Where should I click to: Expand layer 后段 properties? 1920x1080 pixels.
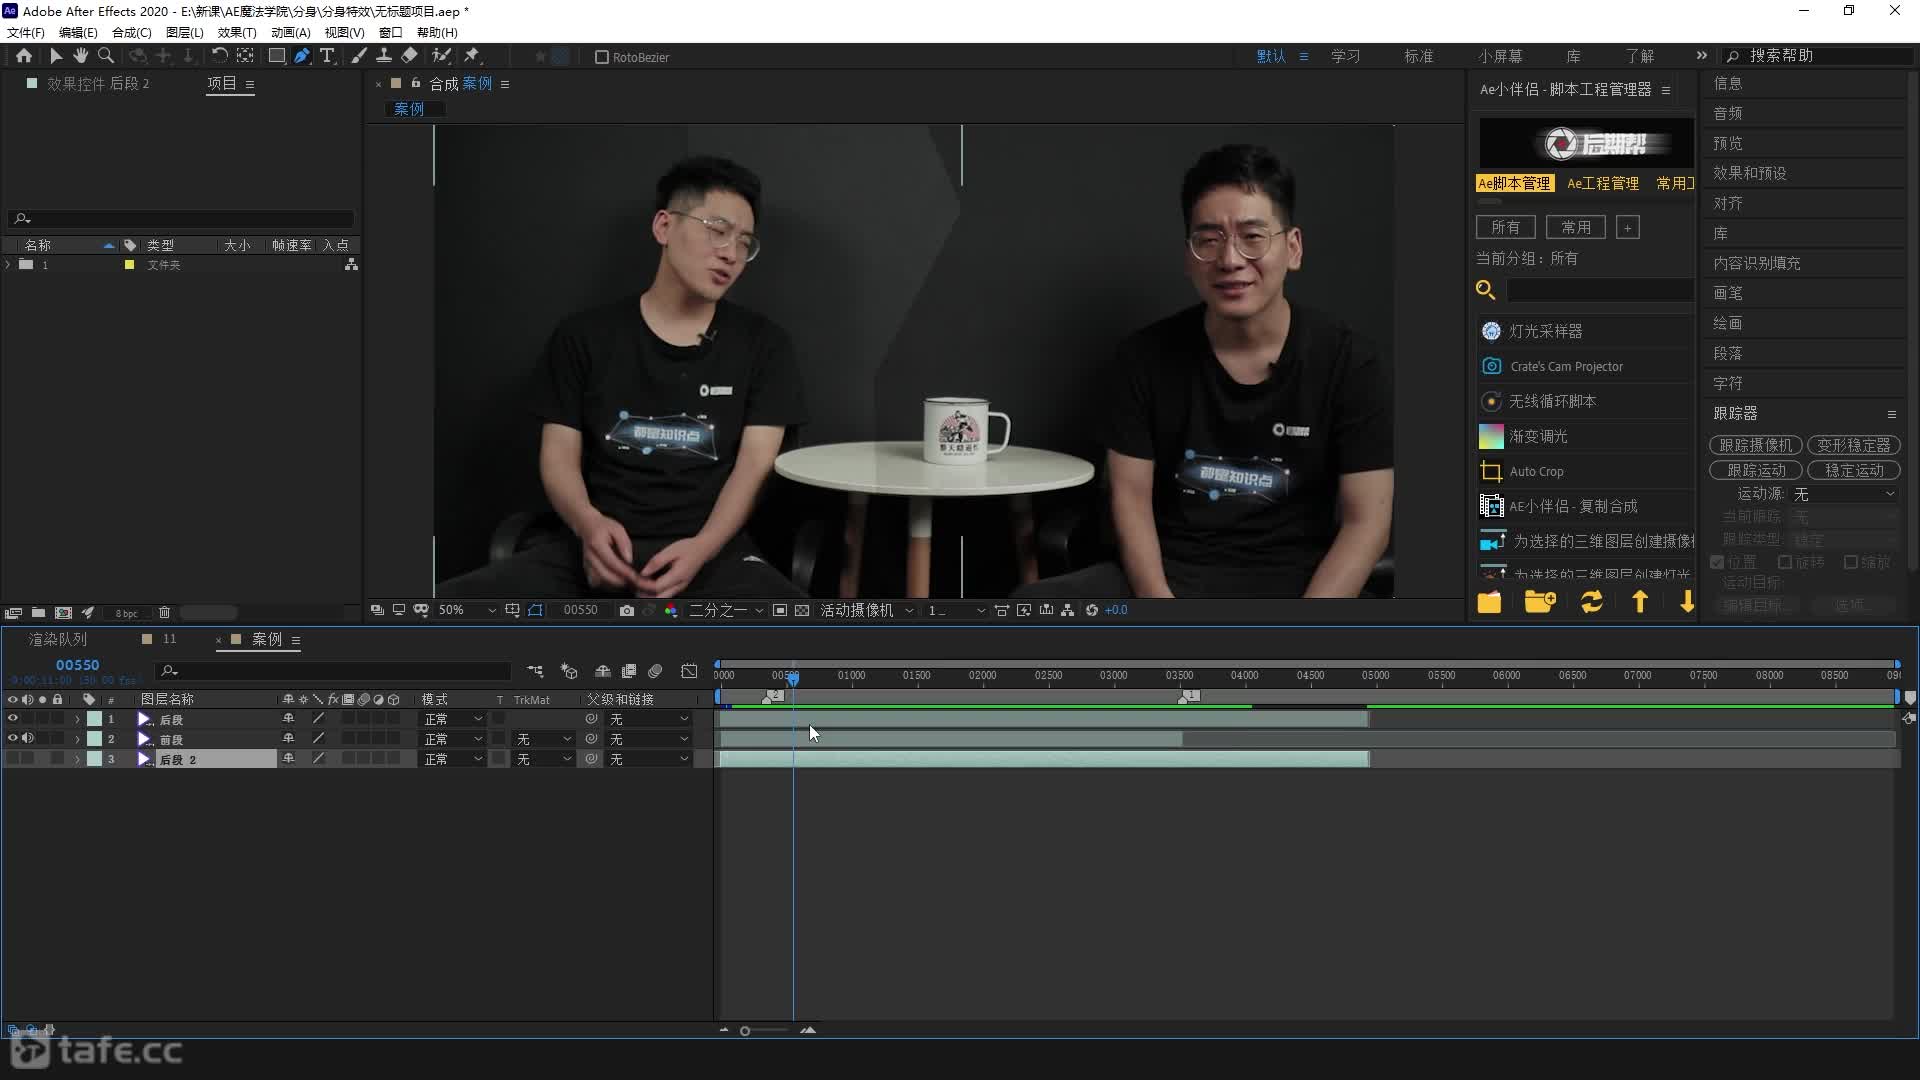tap(77, 719)
